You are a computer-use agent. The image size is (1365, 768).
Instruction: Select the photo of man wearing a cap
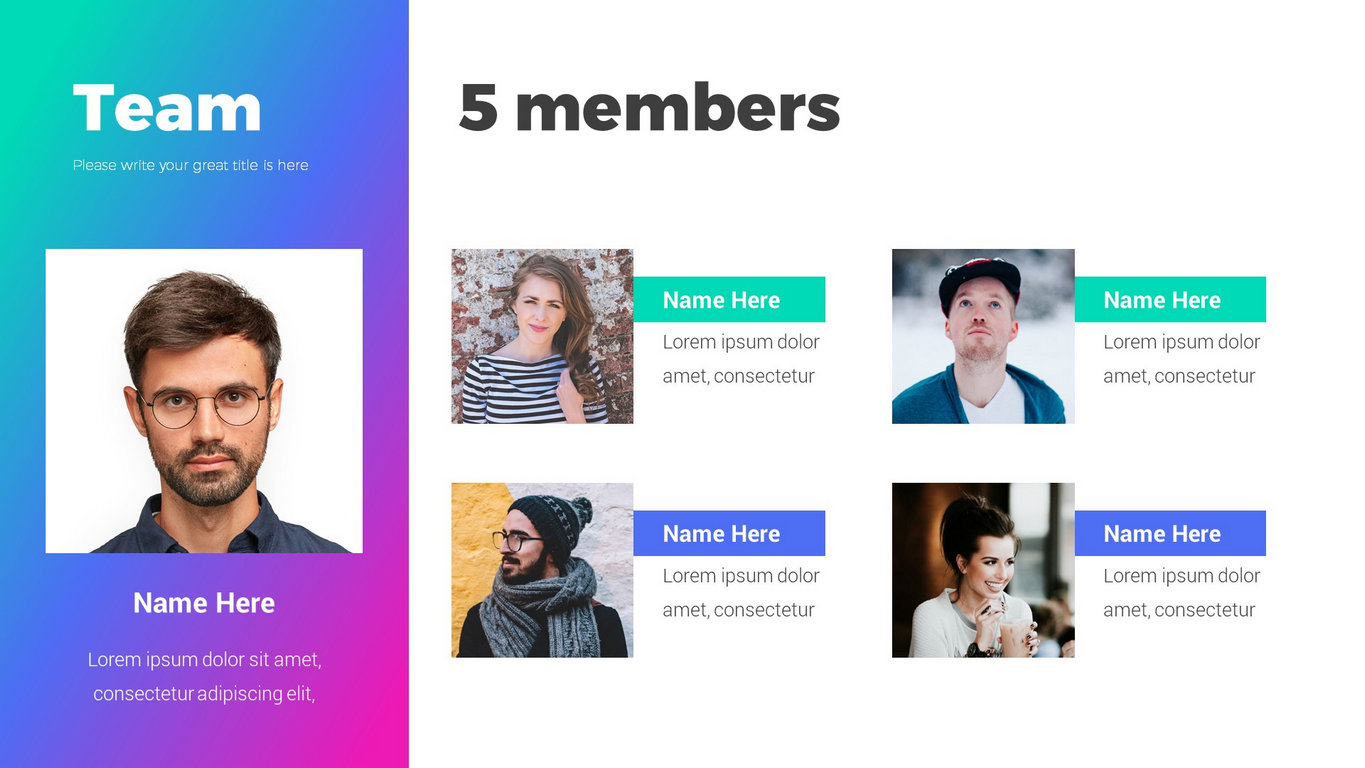pyautogui.click(x=983, y=336)
